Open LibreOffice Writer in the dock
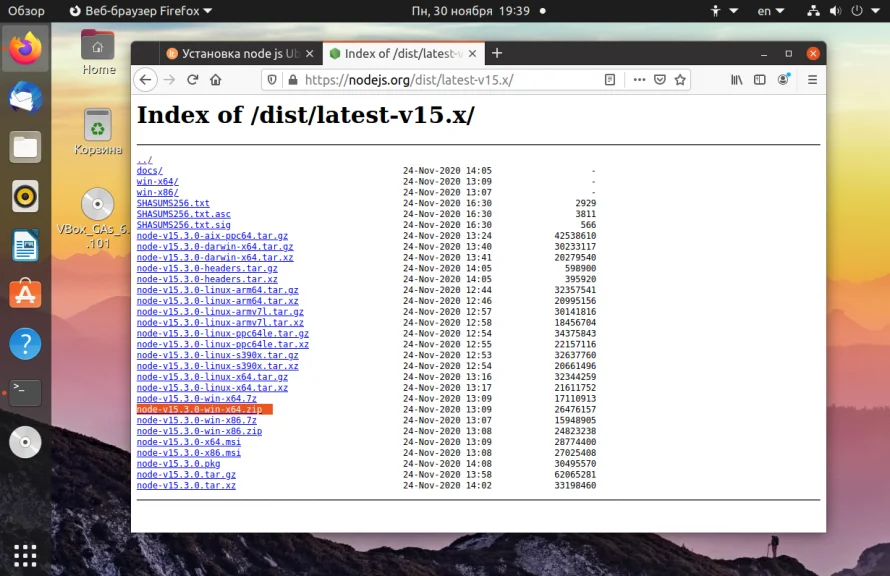Screen dimensions: 890x576 [25, 246]
